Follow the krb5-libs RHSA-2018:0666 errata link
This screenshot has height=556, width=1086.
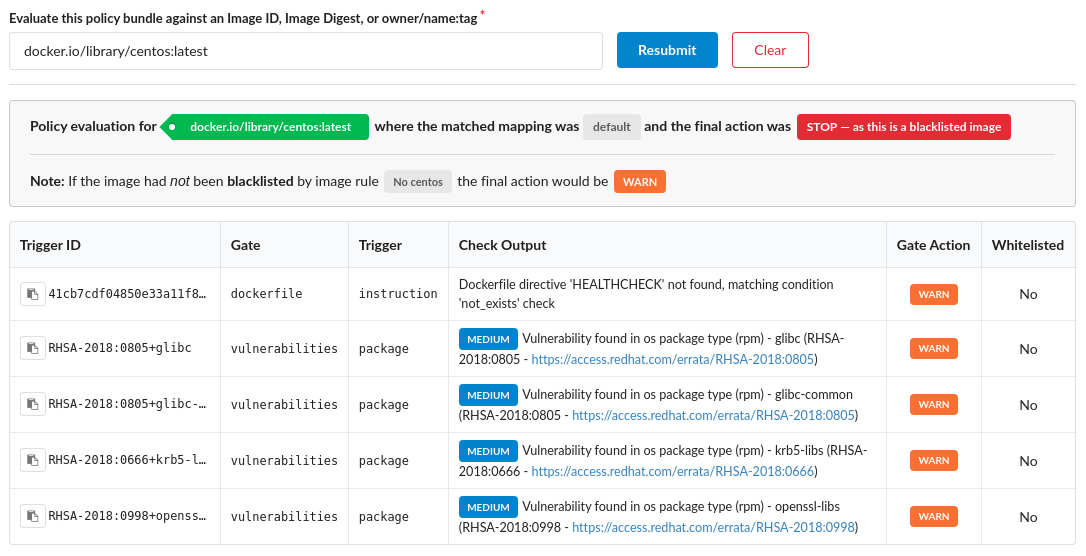click(x=673, y=471)
